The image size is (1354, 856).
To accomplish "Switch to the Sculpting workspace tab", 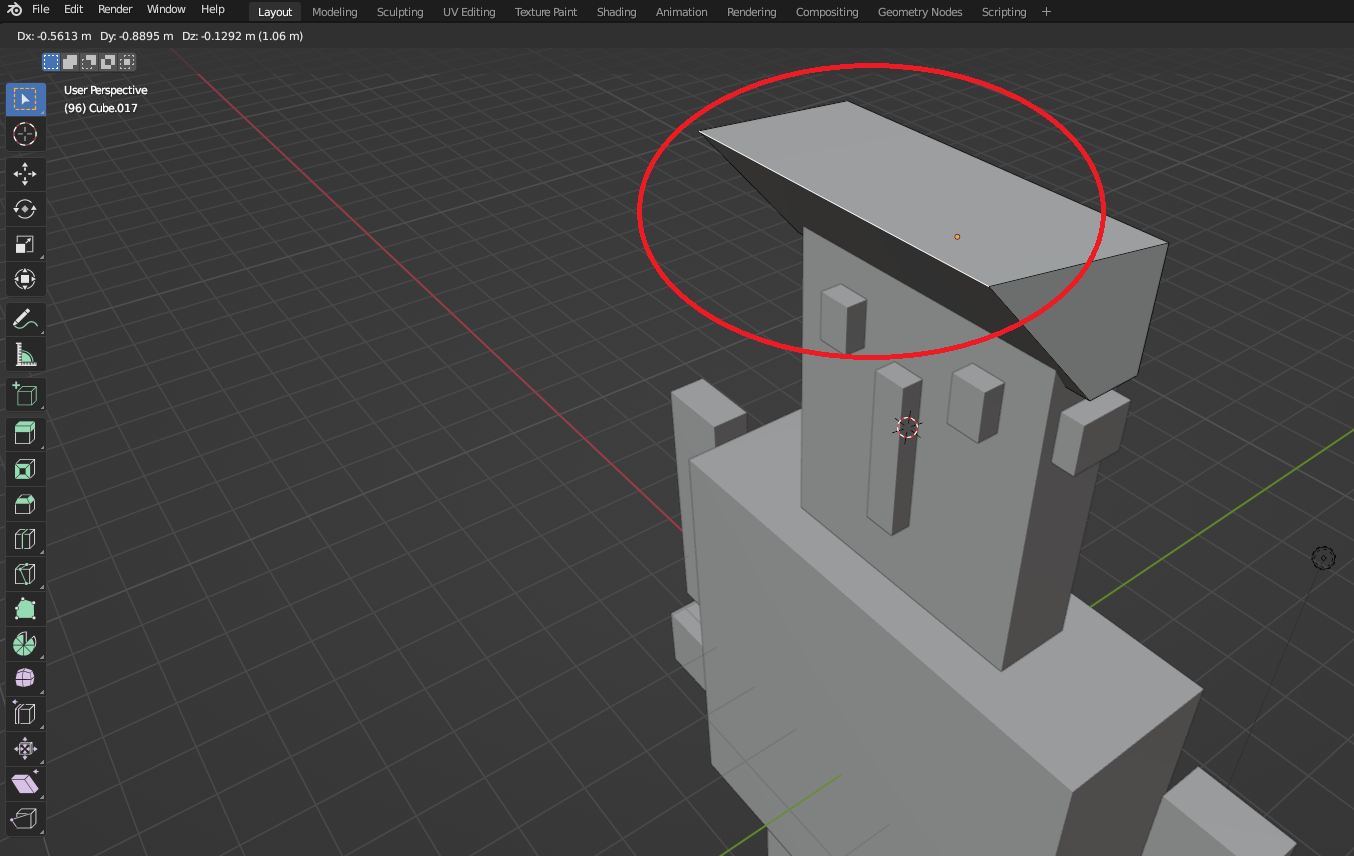I will pos(400,12).
